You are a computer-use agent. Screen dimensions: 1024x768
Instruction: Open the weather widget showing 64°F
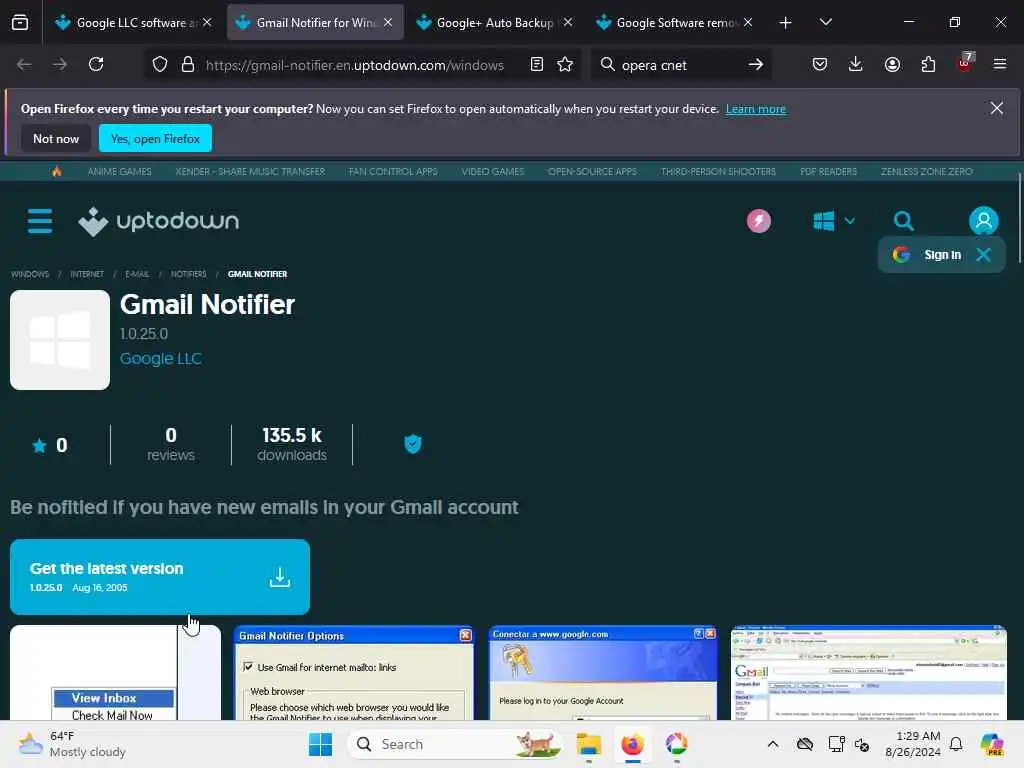72,744
